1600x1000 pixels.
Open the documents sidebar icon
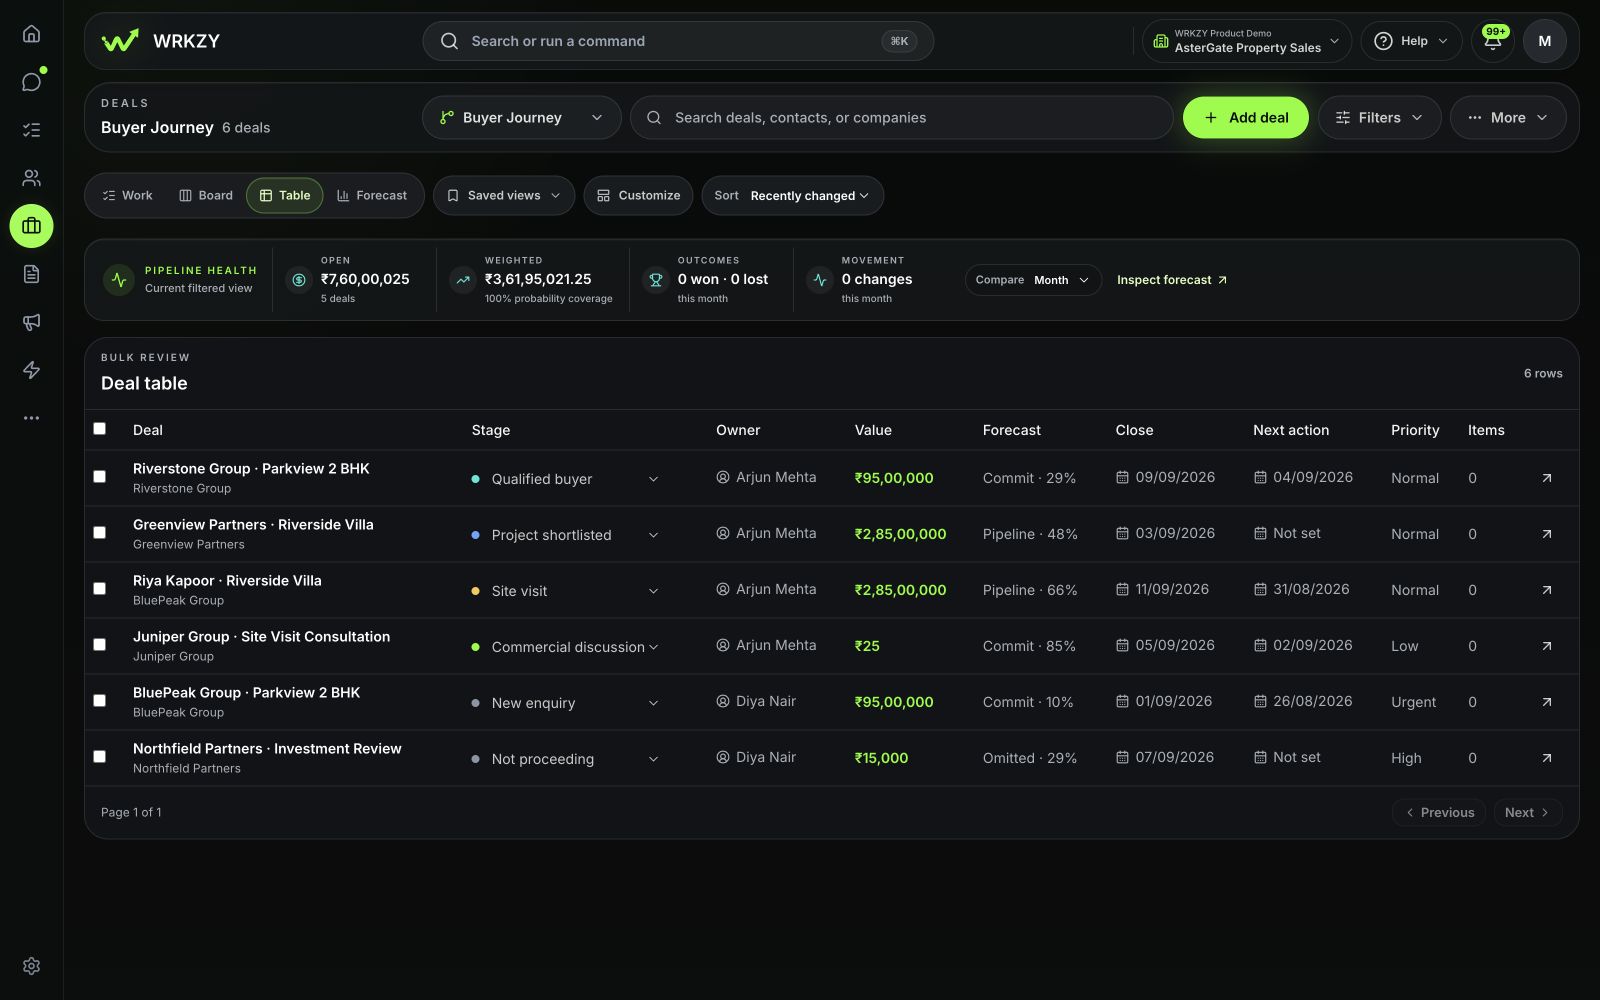click(31, 274)
